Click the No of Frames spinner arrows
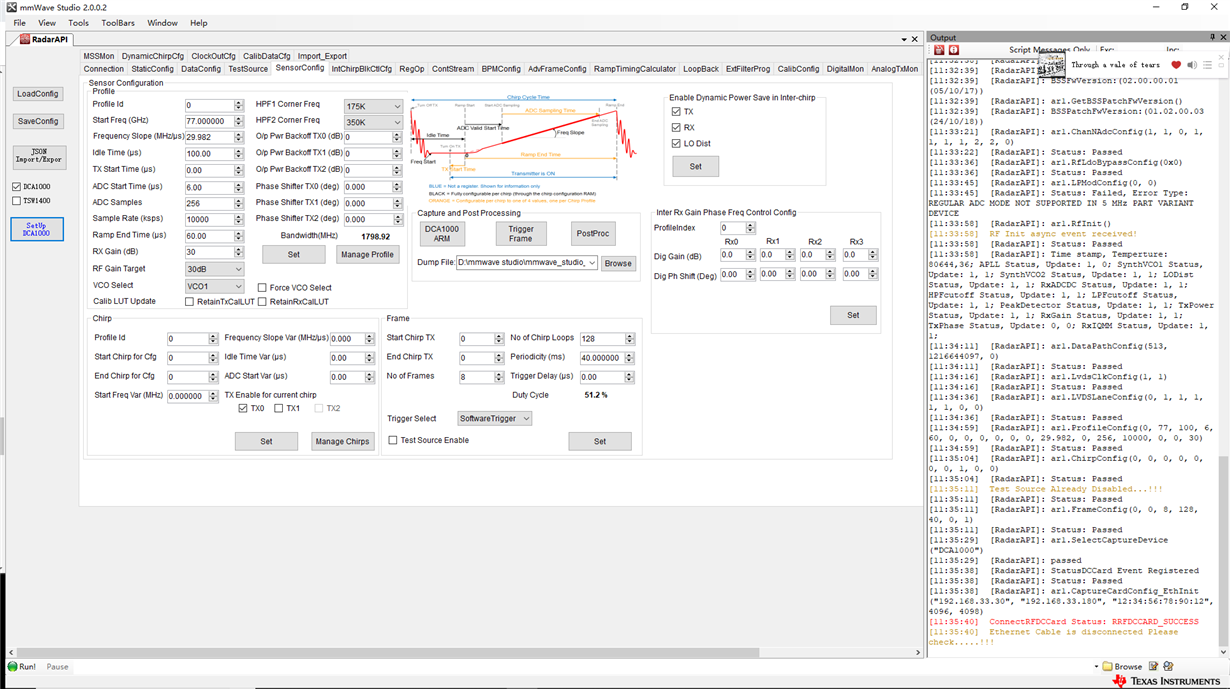This screenshot has height=689, width=1230. tap(499, 377)
